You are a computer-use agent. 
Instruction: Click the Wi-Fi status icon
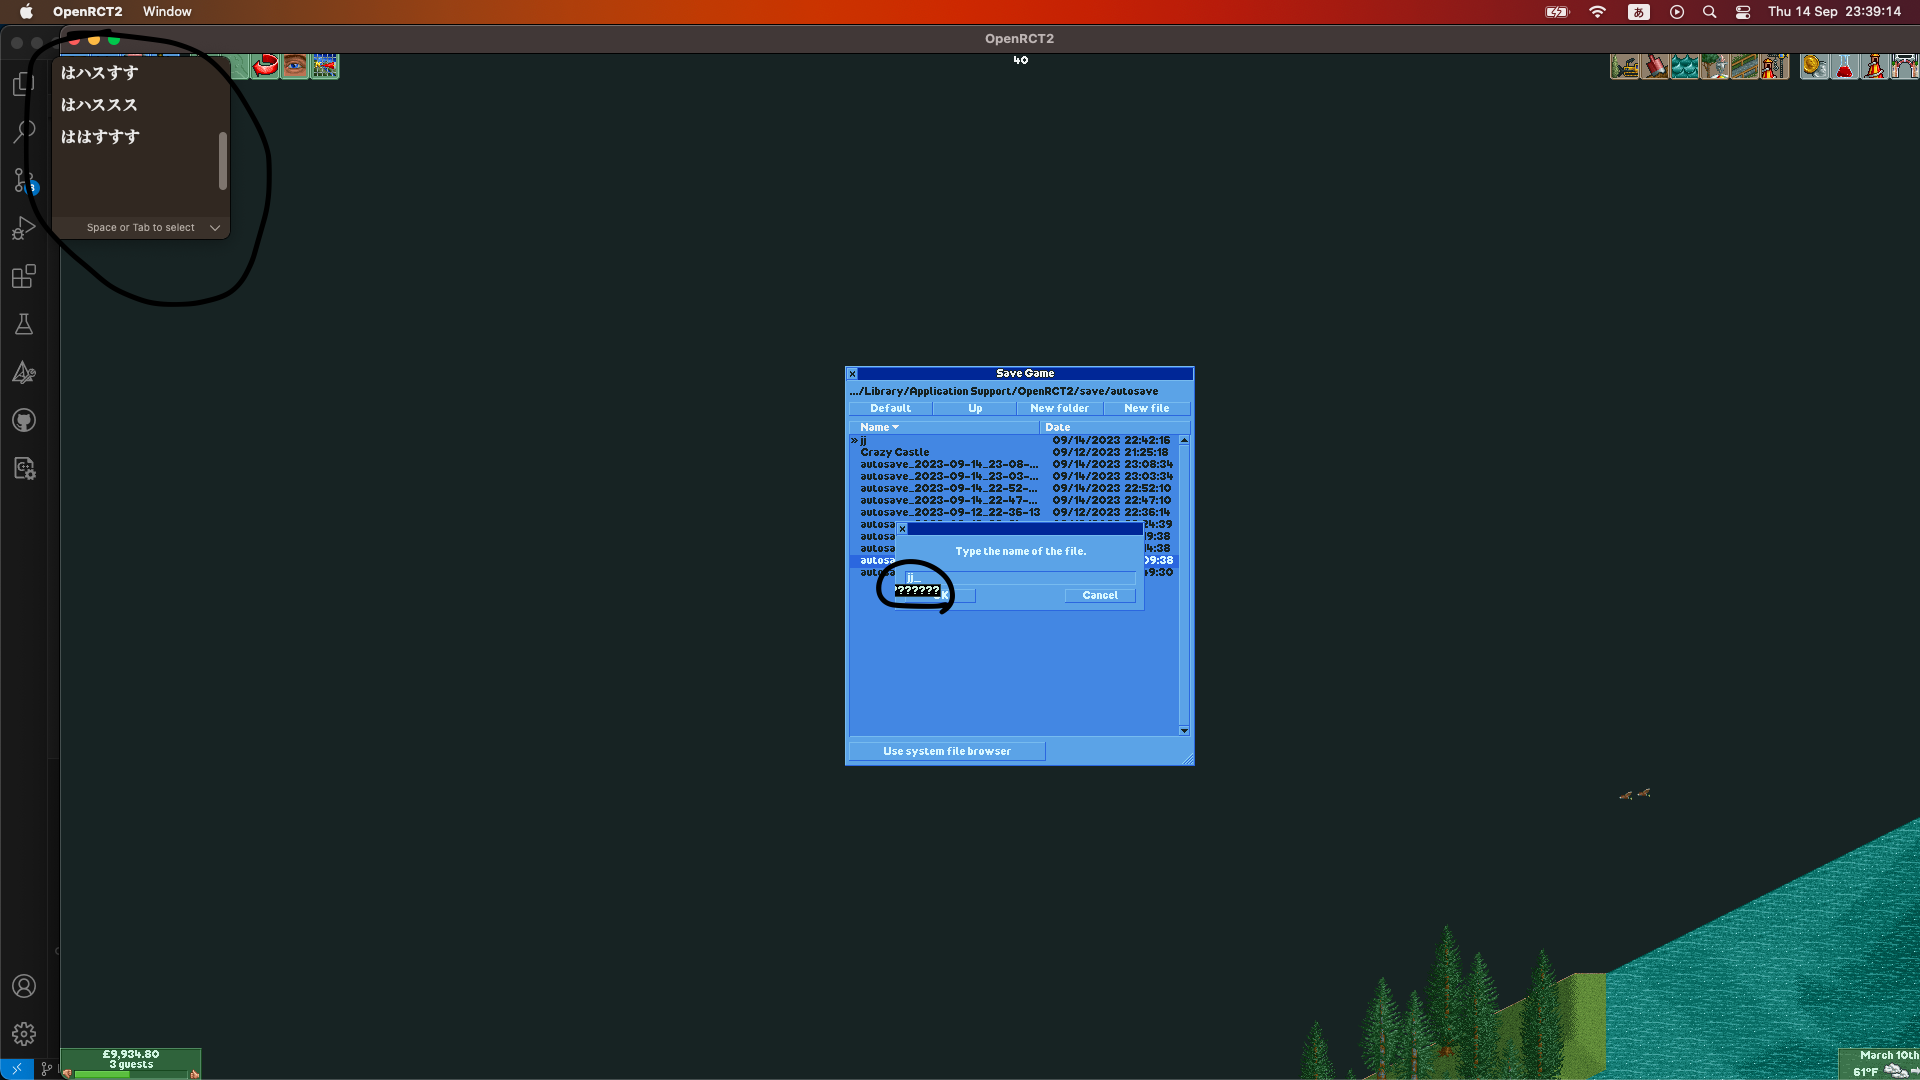[1598, 12]
